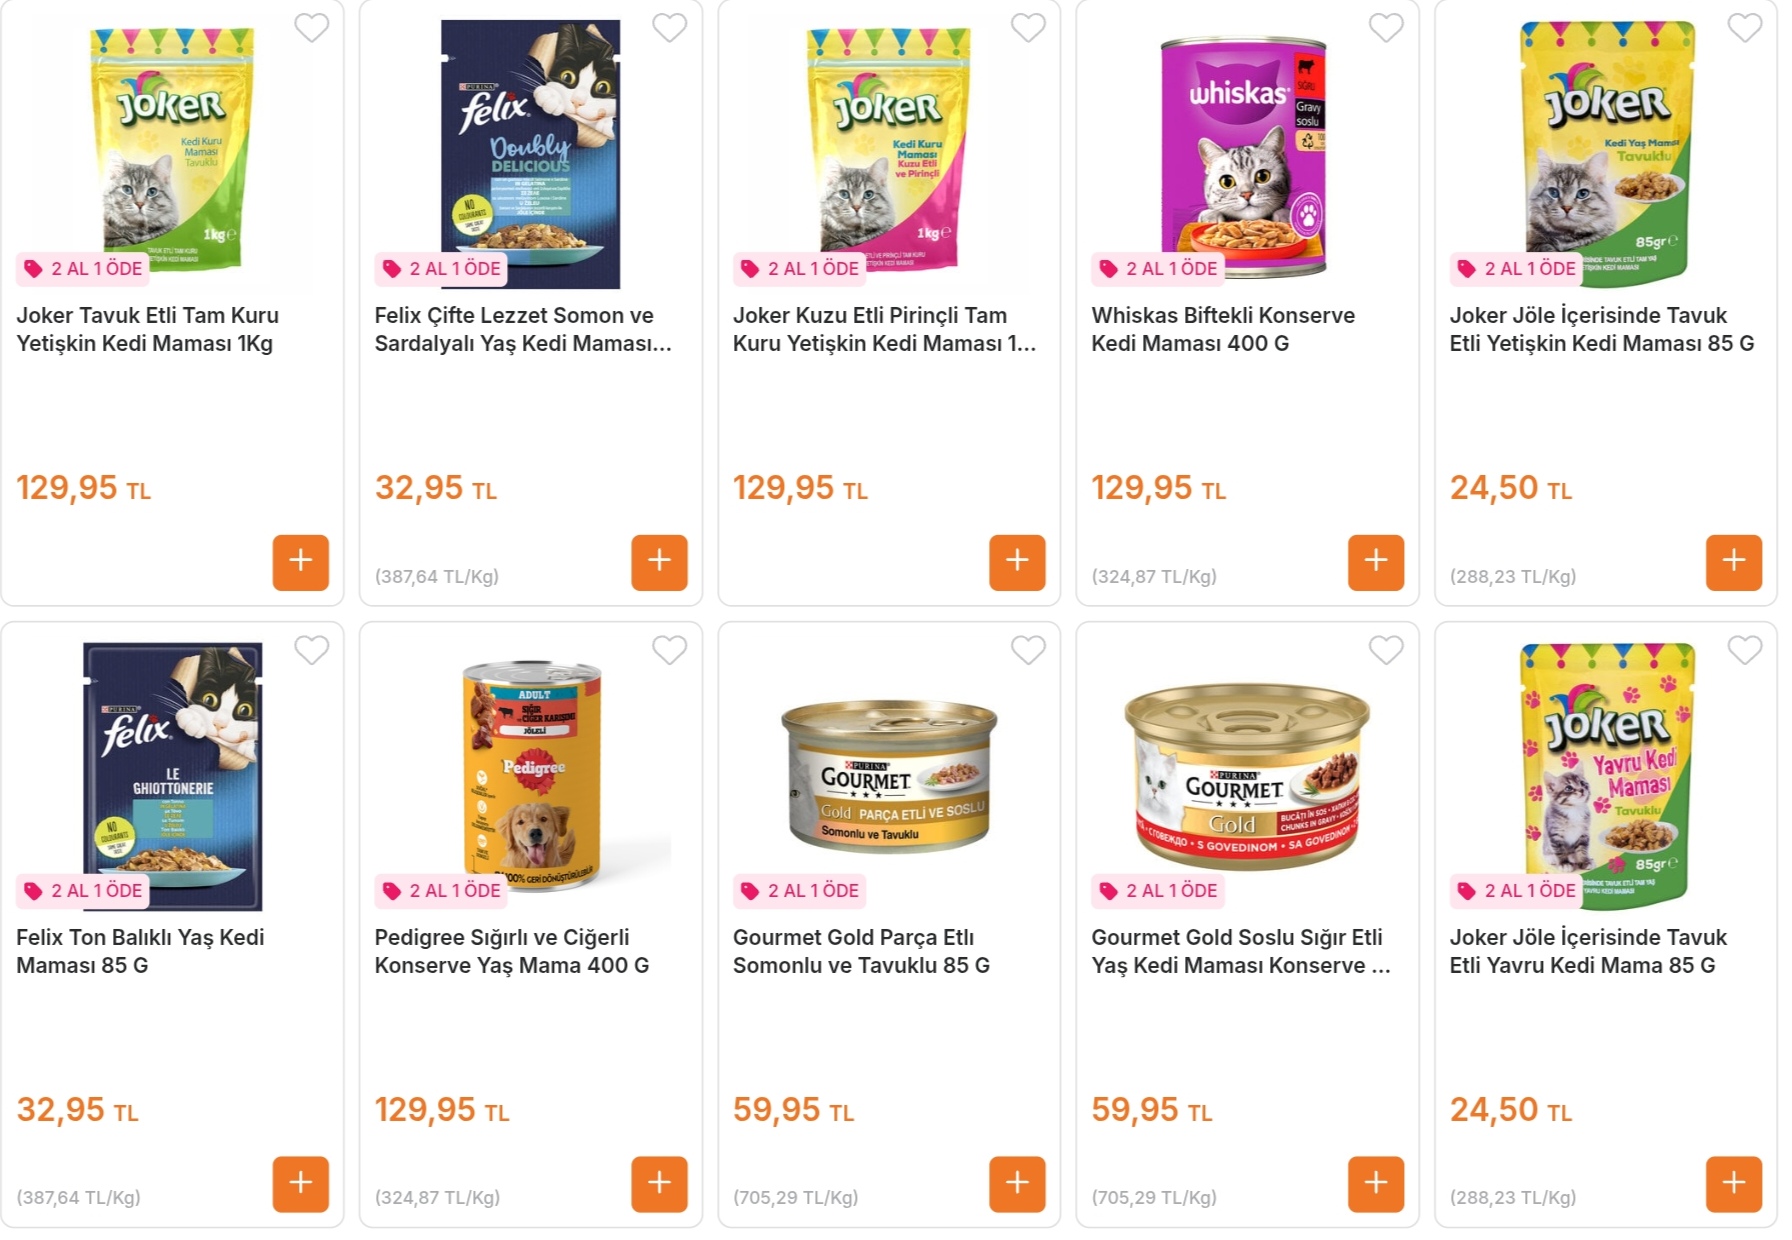This screenshot has width=1792, height=1240.
Task: Add Gourmet Gold Soslu Sığır Etli to cart
Action: (1375, 1184)
